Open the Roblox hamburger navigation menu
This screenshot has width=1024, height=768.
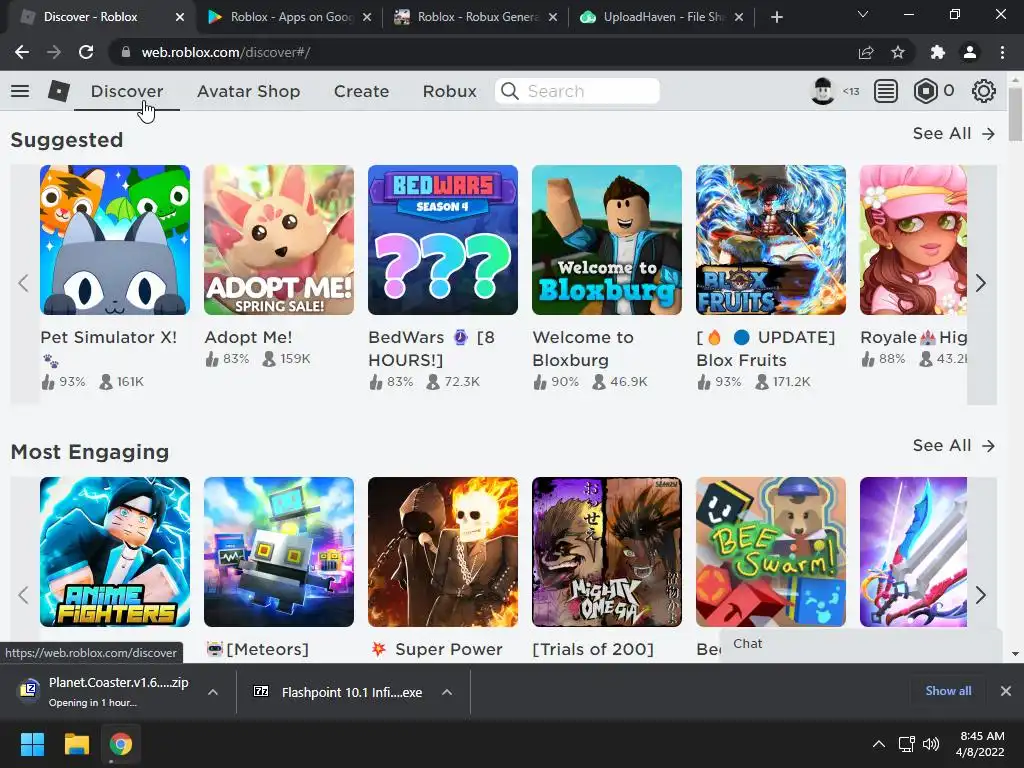click(20, 91)
